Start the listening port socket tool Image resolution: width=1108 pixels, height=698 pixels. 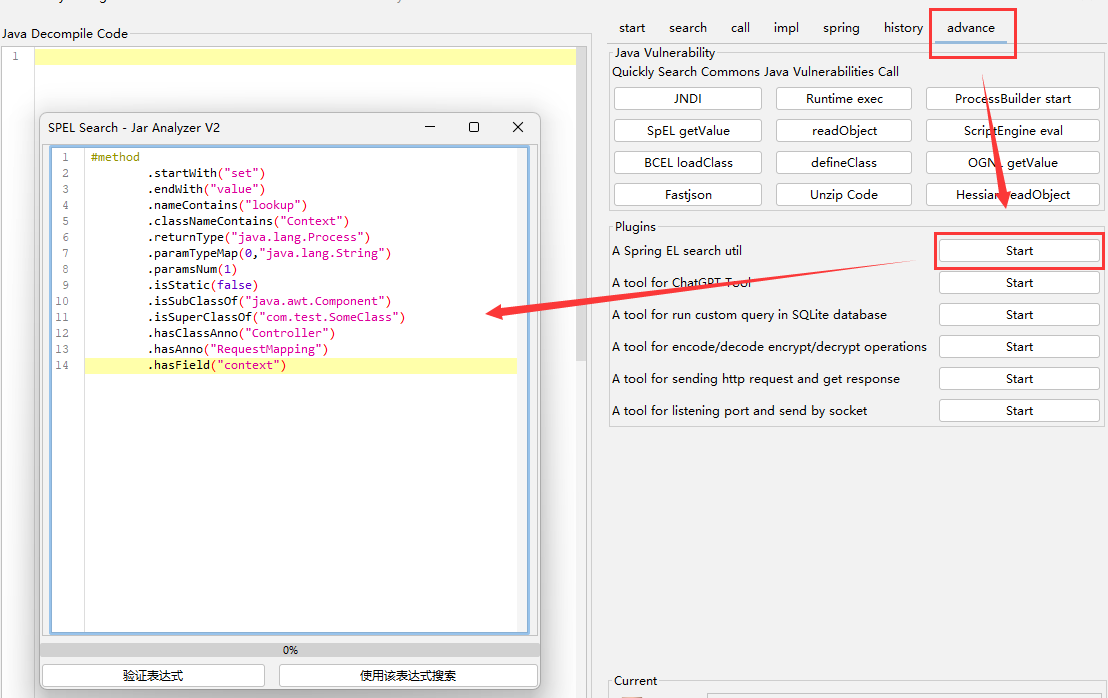click(1019, 411)
